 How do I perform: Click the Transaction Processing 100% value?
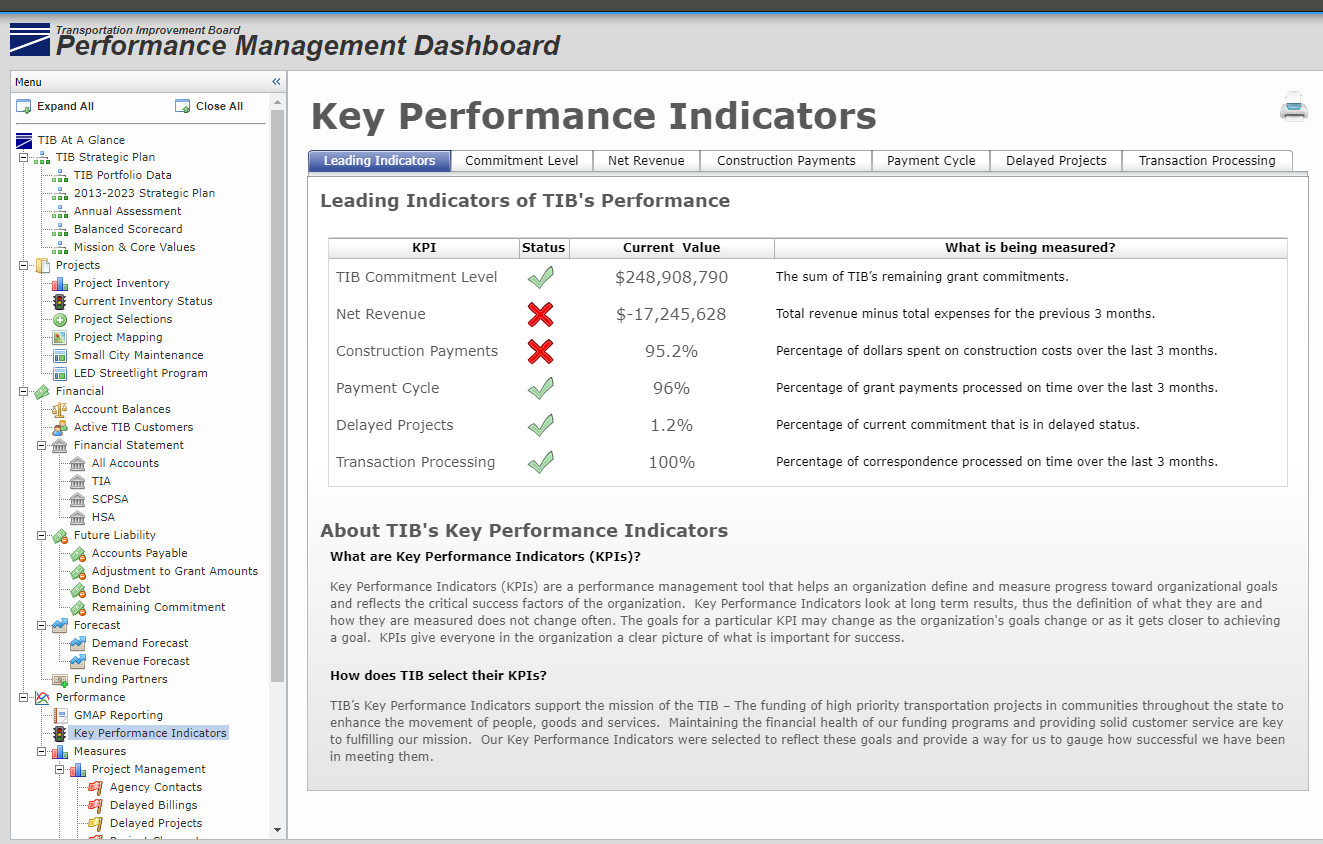671,462
